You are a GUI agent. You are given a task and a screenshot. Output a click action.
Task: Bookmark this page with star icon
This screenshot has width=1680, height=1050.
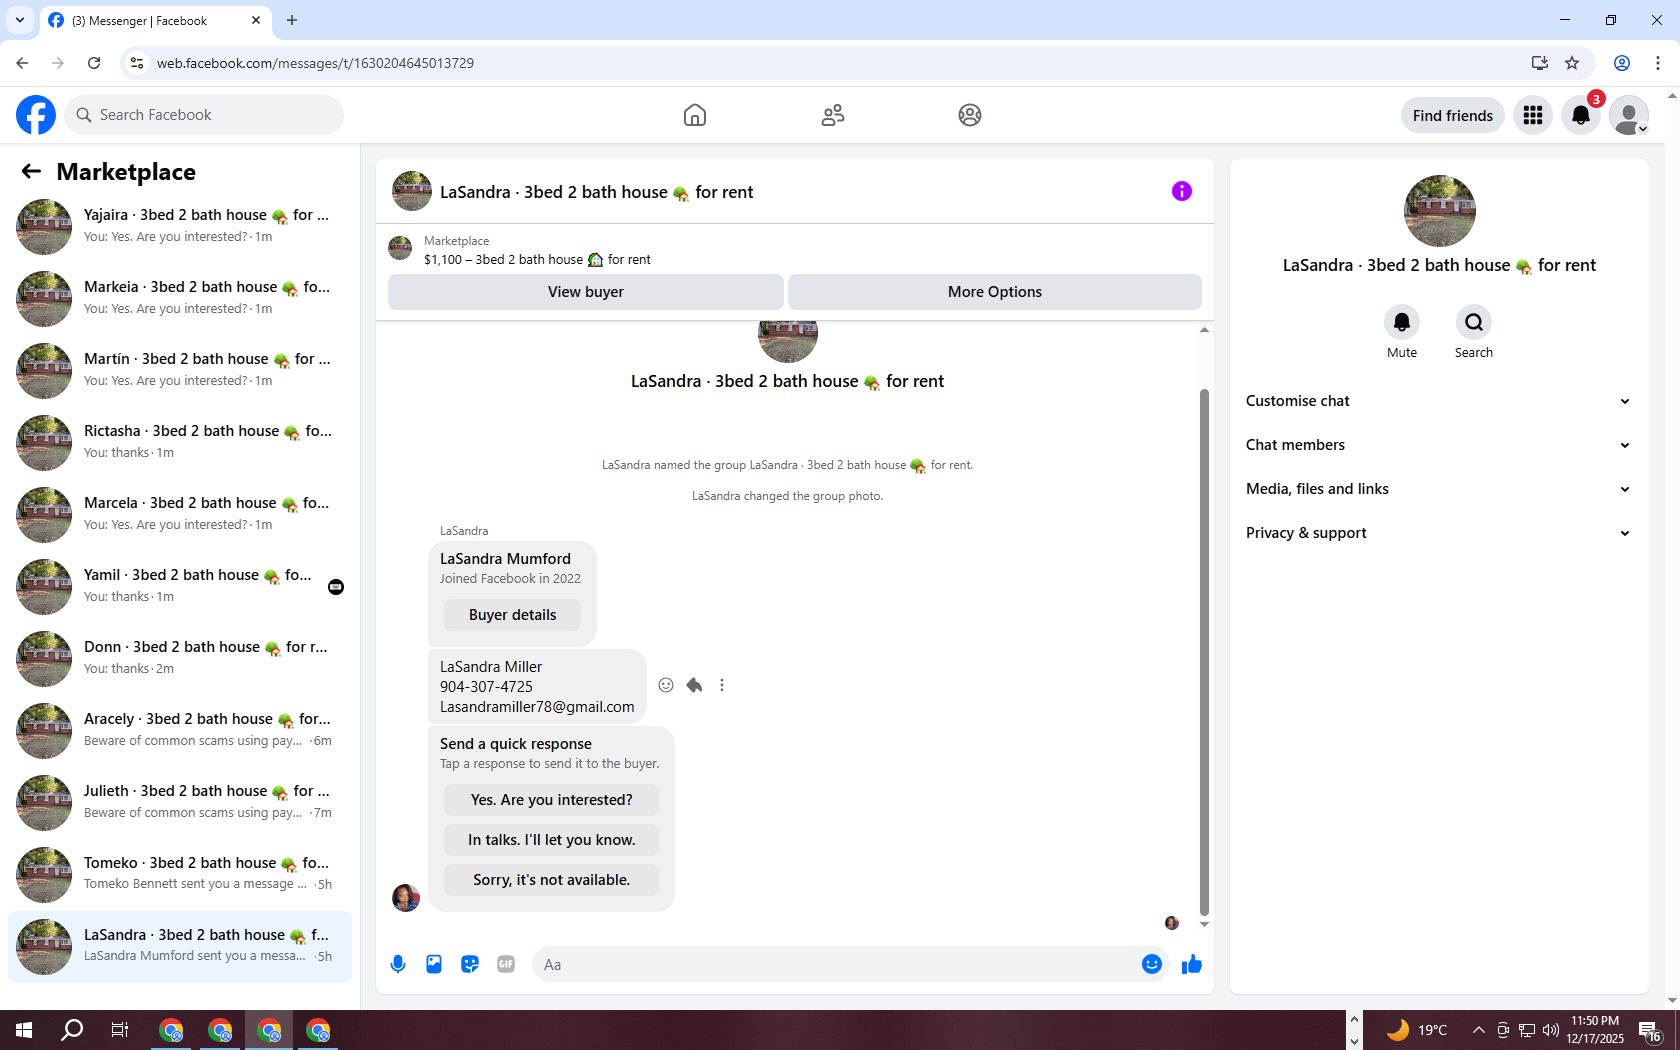1572,63
